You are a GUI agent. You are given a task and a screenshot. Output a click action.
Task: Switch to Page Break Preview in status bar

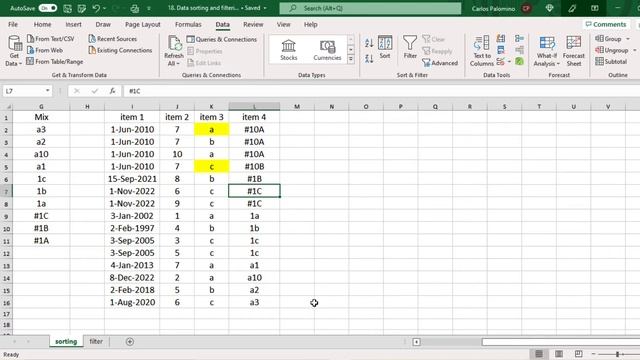coord(578,354)
